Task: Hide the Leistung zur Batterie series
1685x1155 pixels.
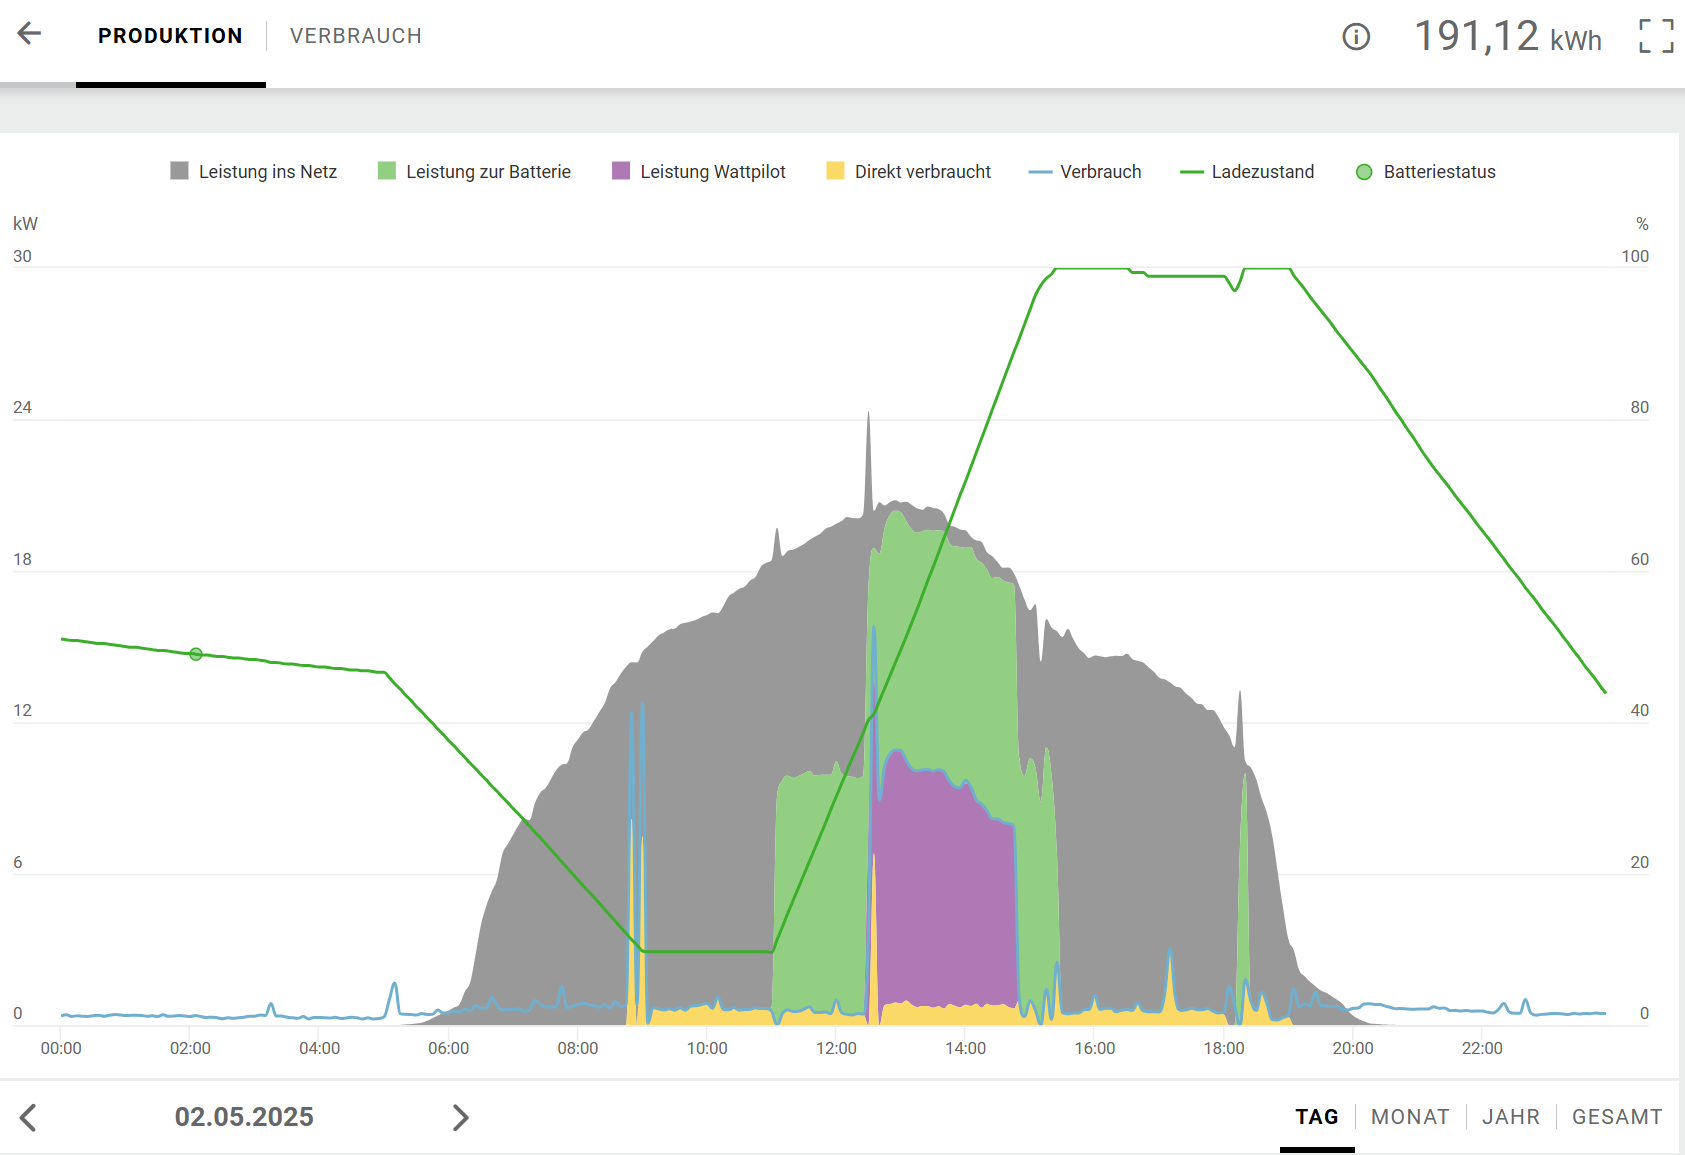Action: tap(474, 172)
